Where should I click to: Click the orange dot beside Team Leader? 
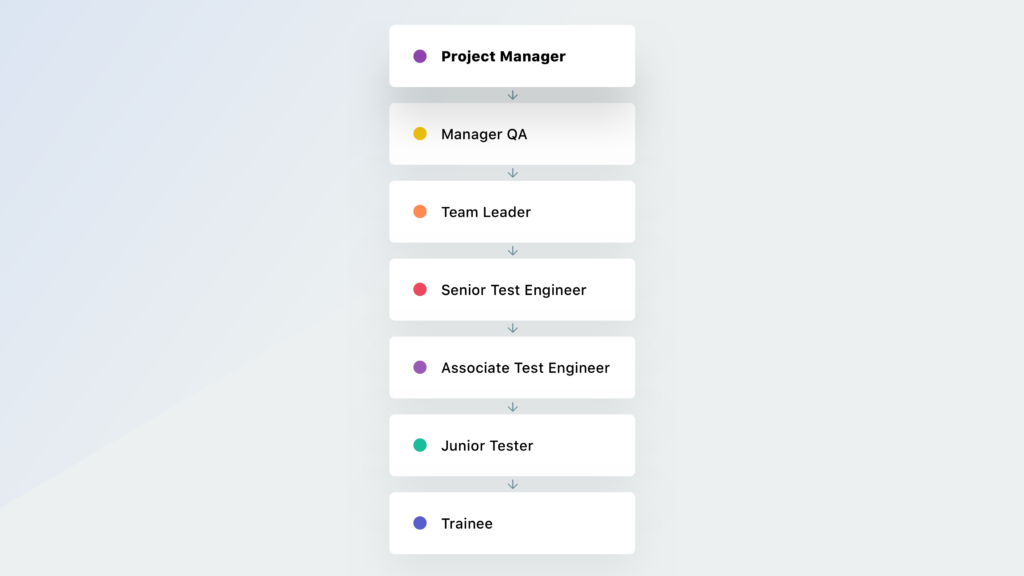420,212
